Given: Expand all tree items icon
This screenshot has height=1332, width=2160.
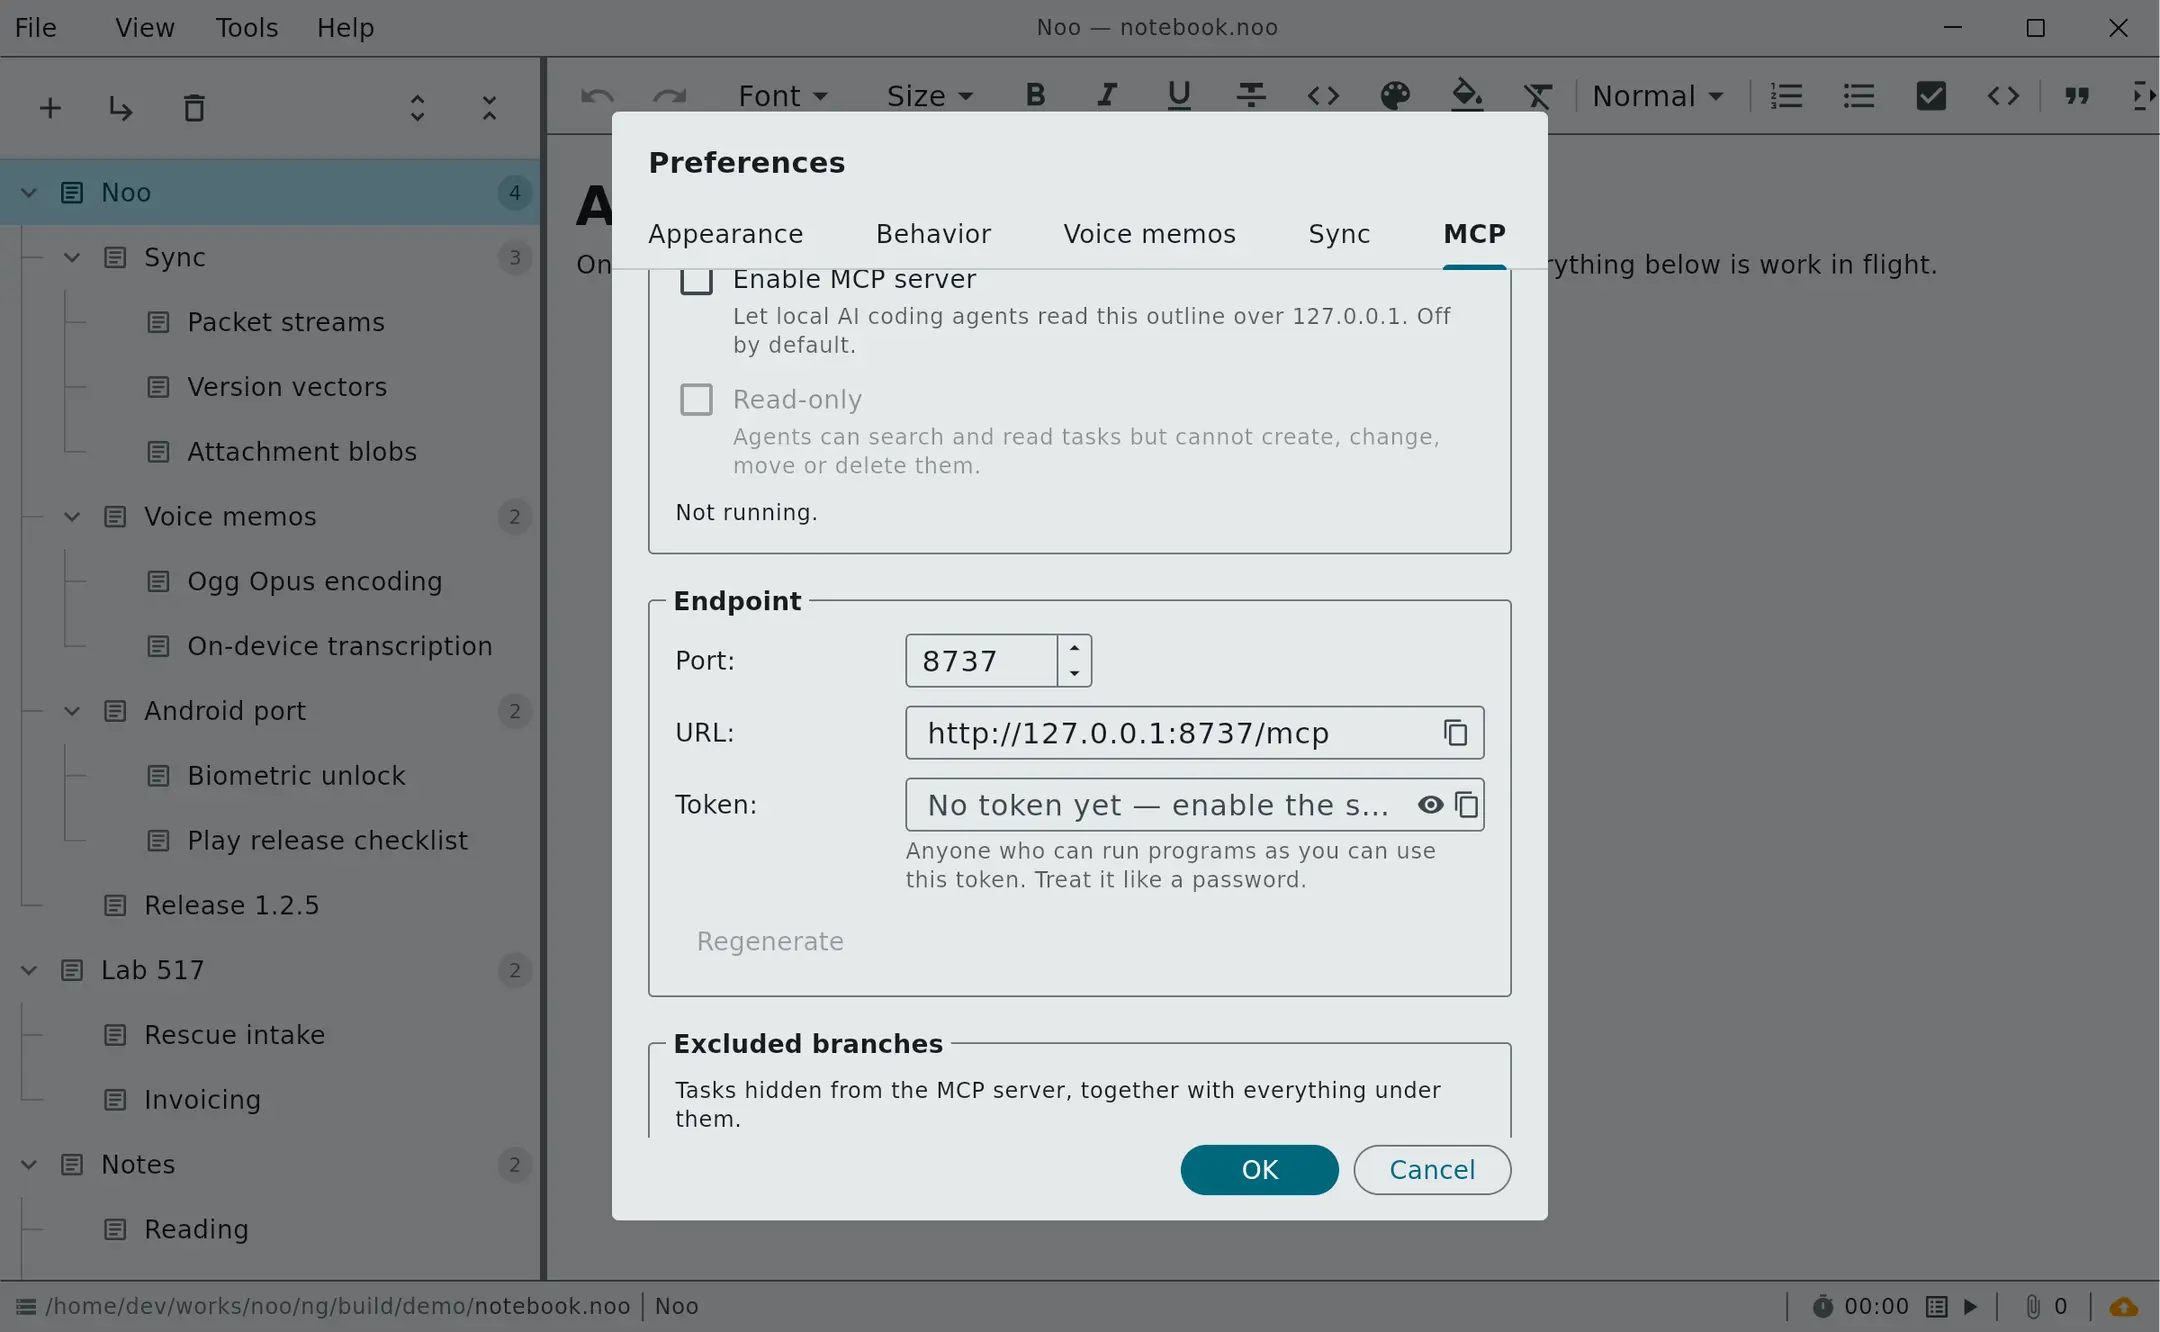Looking at the screenshot, I should point(418,108).
